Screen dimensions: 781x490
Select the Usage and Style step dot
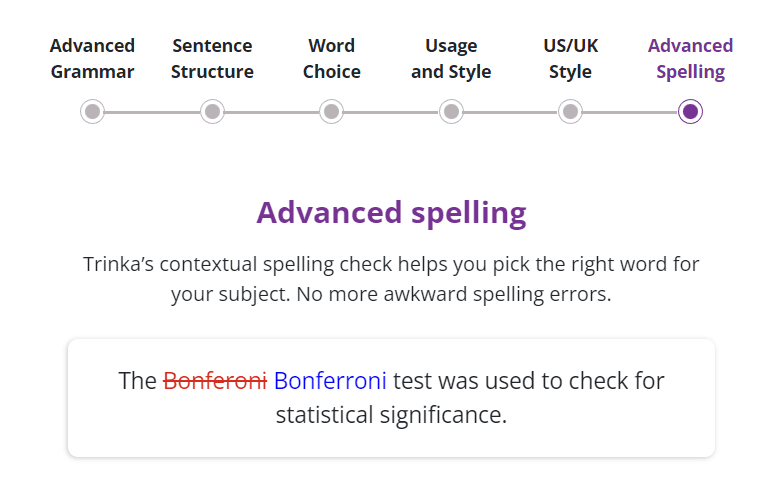(451, 112)
